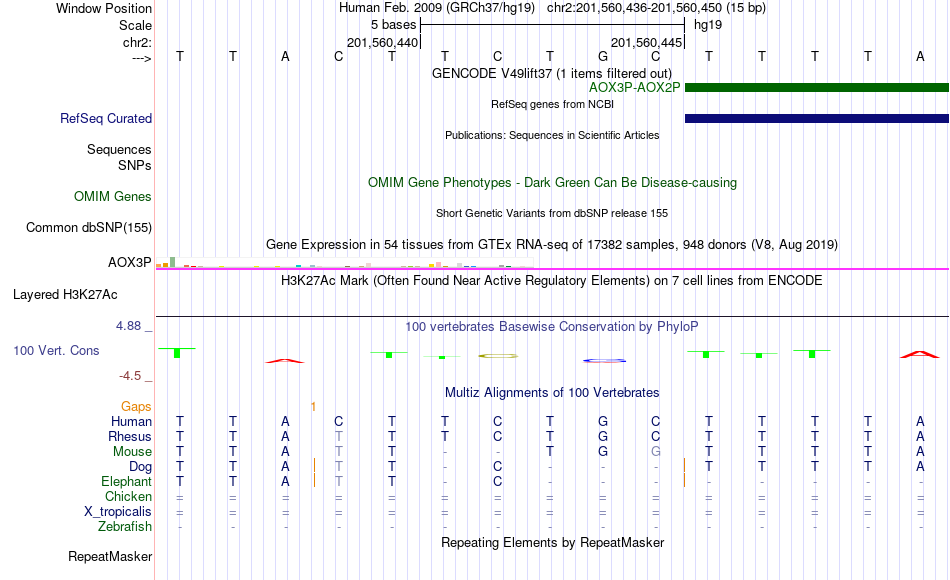The width and height of the screenshot is (950, 580).
Task: Click the 201,560,440 coordinate label
Action: click(x=382, y=43)
